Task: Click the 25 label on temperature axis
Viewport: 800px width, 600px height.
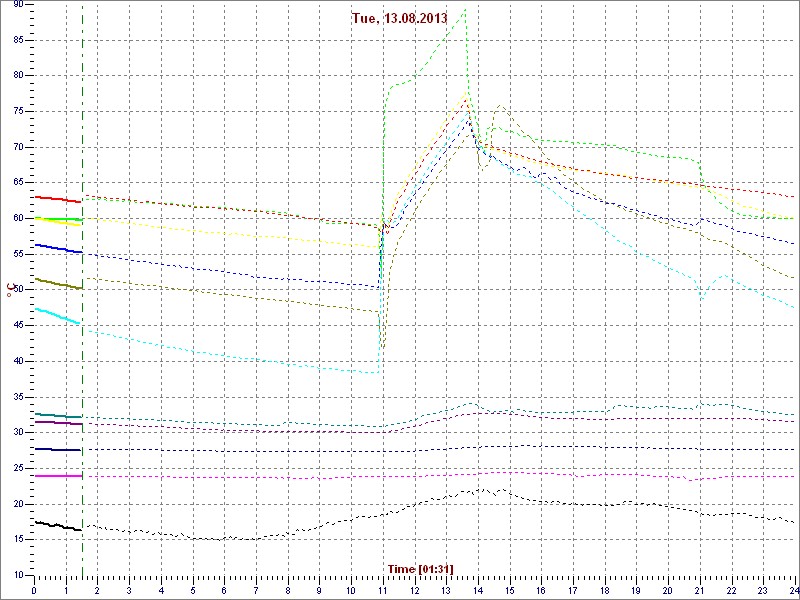Action: tap(18, 468)
